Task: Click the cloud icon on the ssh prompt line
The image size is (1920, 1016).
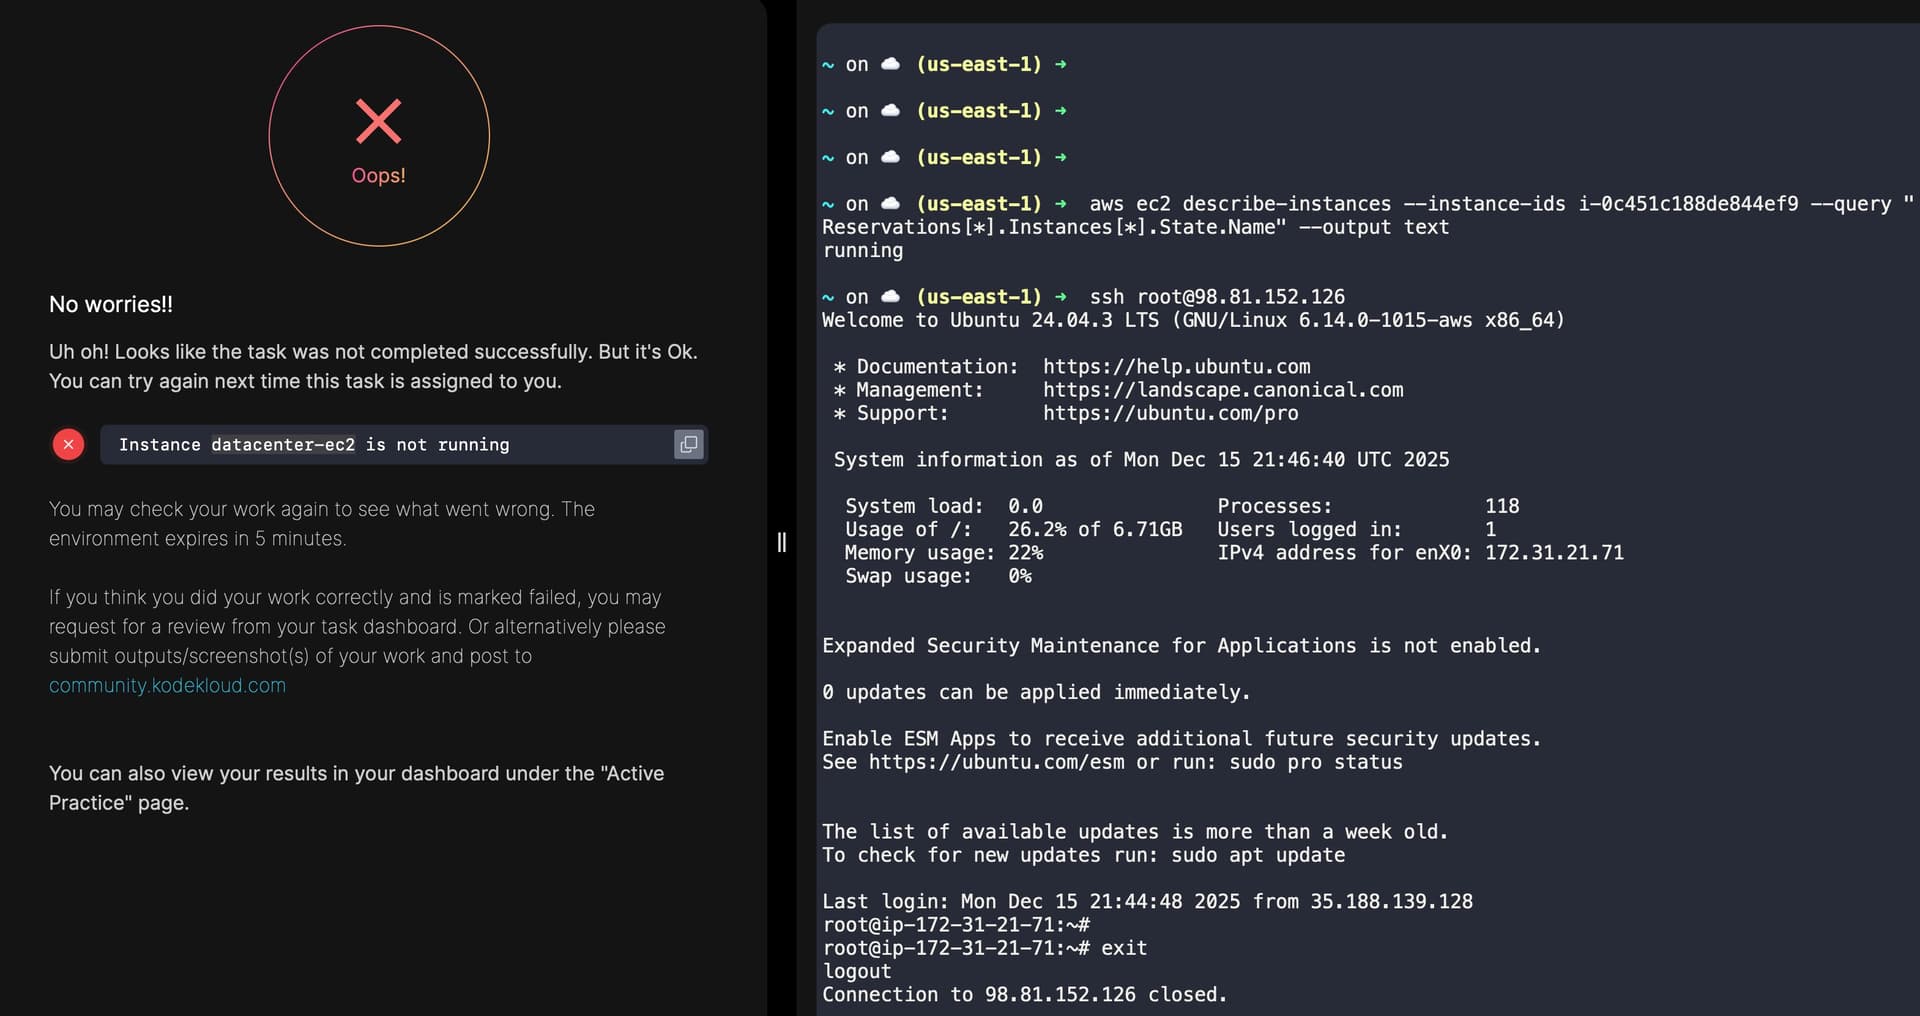Action: pos(890,297)
